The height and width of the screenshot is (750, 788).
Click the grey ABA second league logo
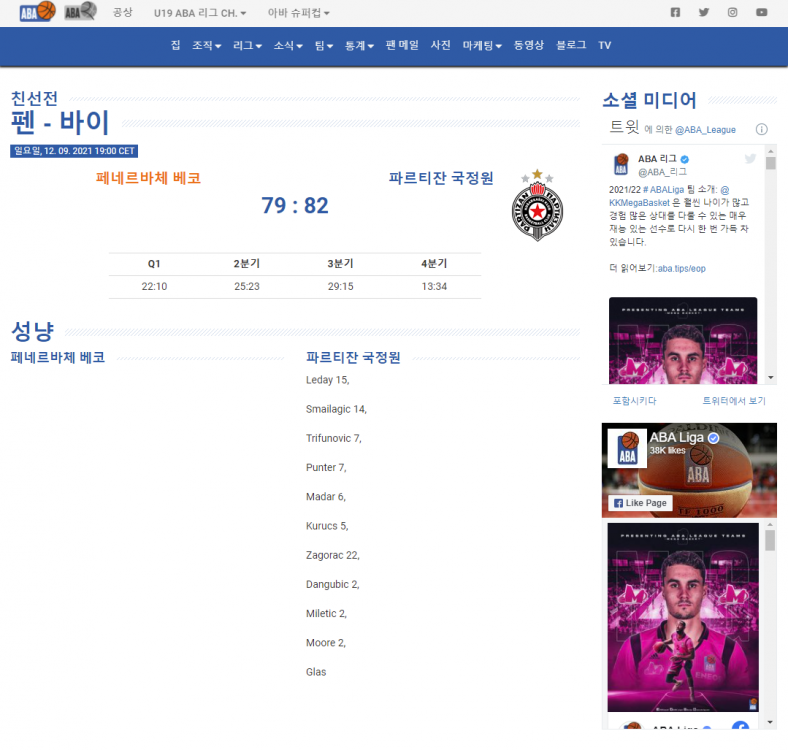[x=80, y=11]
